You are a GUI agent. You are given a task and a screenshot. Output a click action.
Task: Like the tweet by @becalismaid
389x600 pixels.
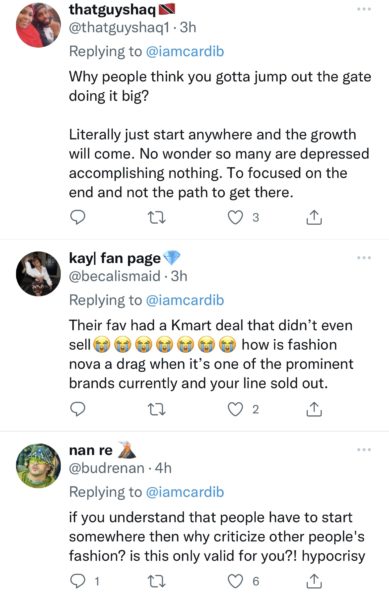[x=235, y=409]
